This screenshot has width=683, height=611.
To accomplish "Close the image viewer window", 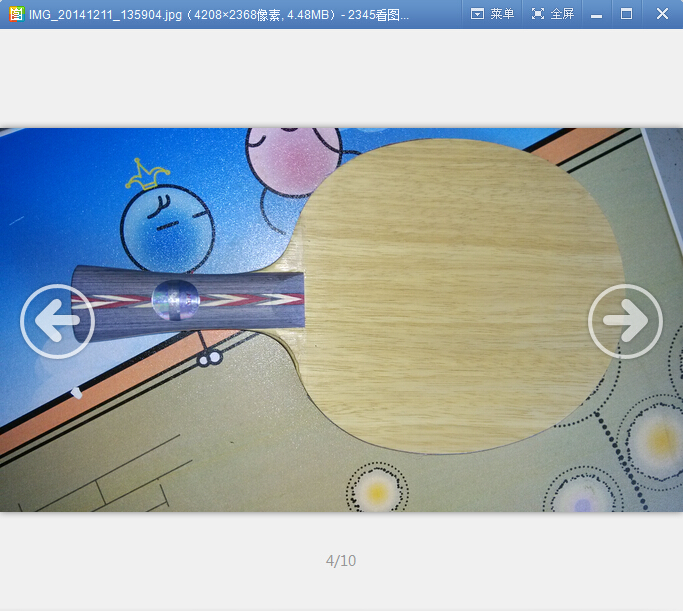I will [x=662, y=14].
